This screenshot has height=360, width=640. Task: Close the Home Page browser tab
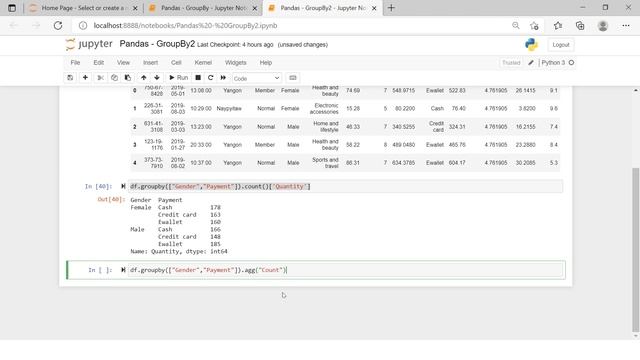point(135,8)
